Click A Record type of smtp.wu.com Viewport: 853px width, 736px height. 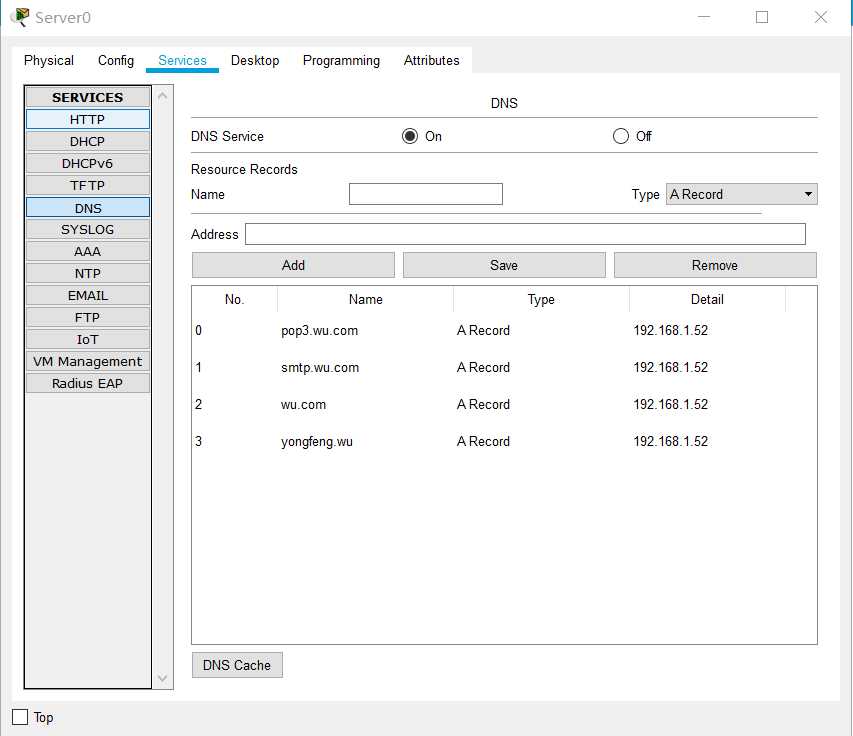click(483, 367)
